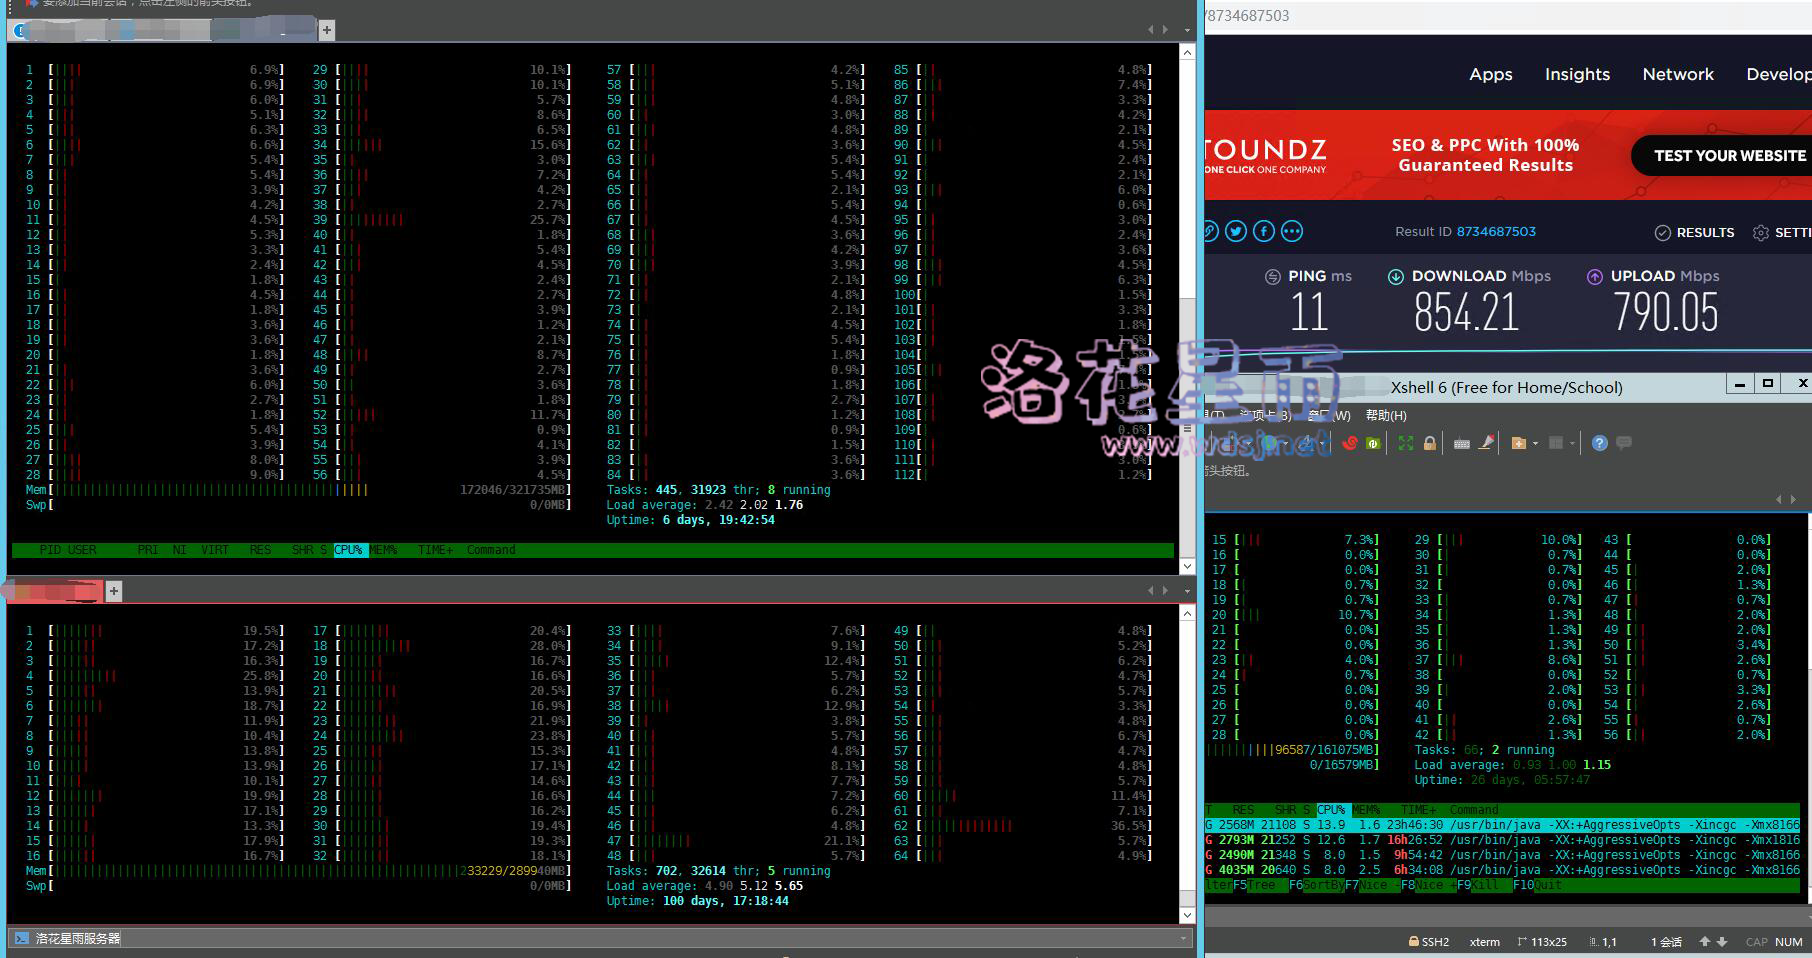Open the Network menu on Speedtest
Viewport: 1812px width, 958px height.
point(1678,74)
